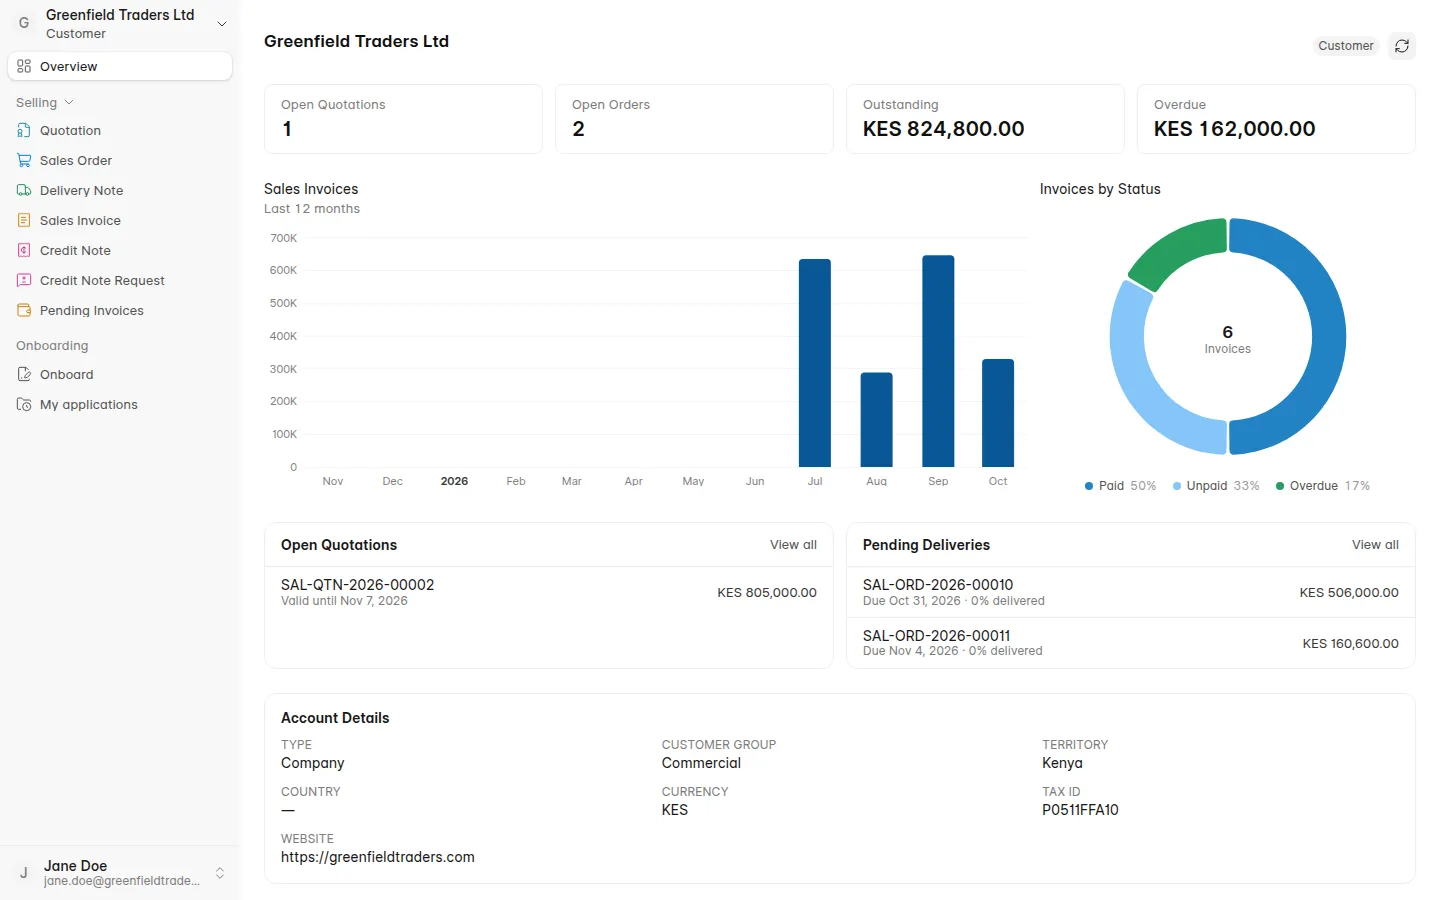This screenshot has height=900, width=1440.
Task: Open My applications
Action: [x=120, y=404]
